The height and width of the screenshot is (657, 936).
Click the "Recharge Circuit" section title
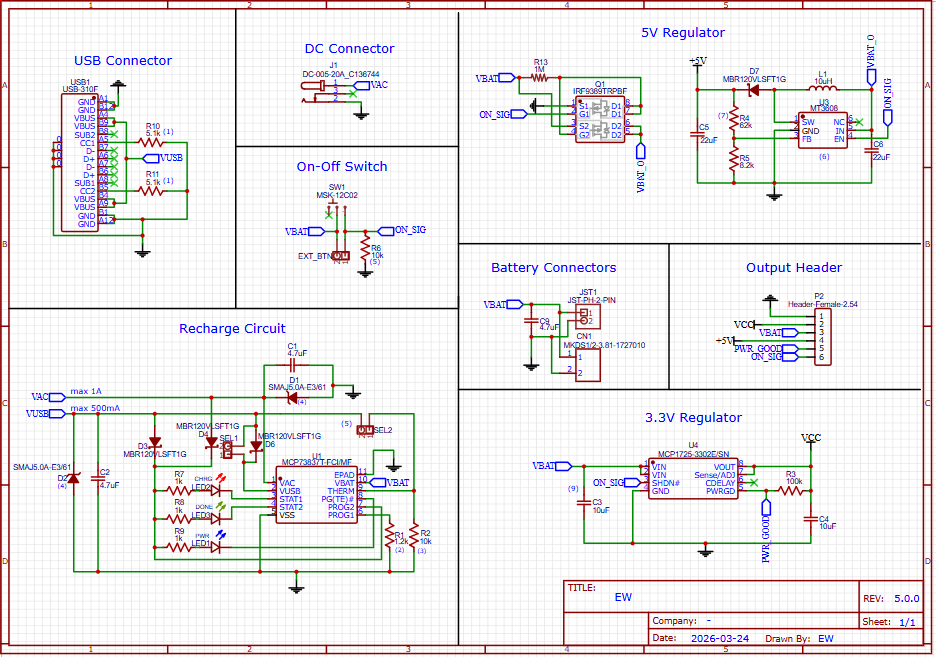[232, 328]
